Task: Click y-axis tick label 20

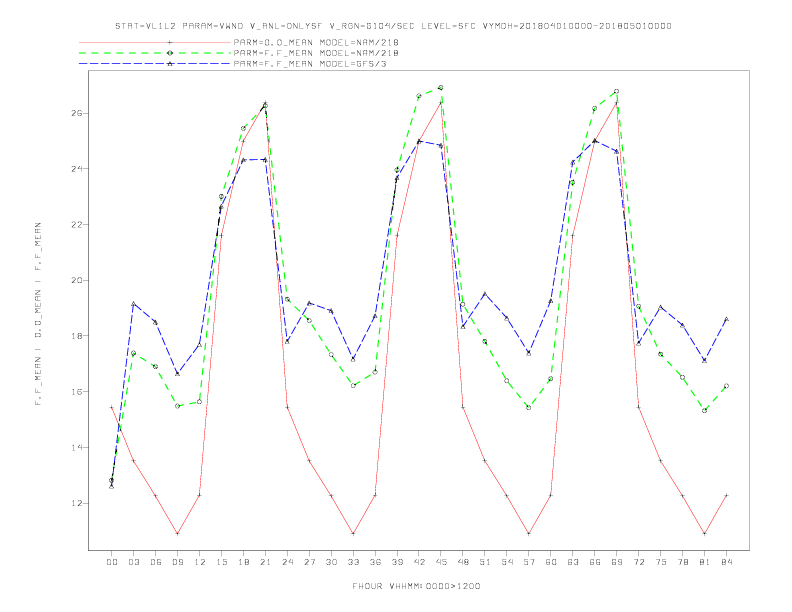Action: click(x=77, y=280)
